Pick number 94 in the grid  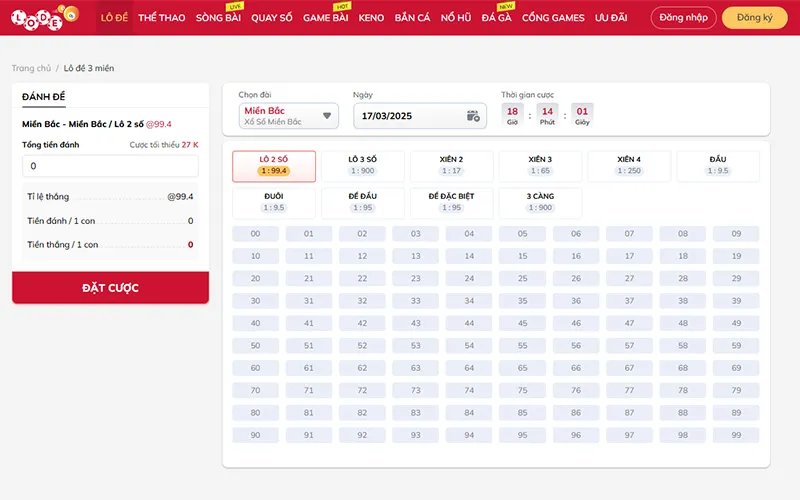(x=469, y=435)
